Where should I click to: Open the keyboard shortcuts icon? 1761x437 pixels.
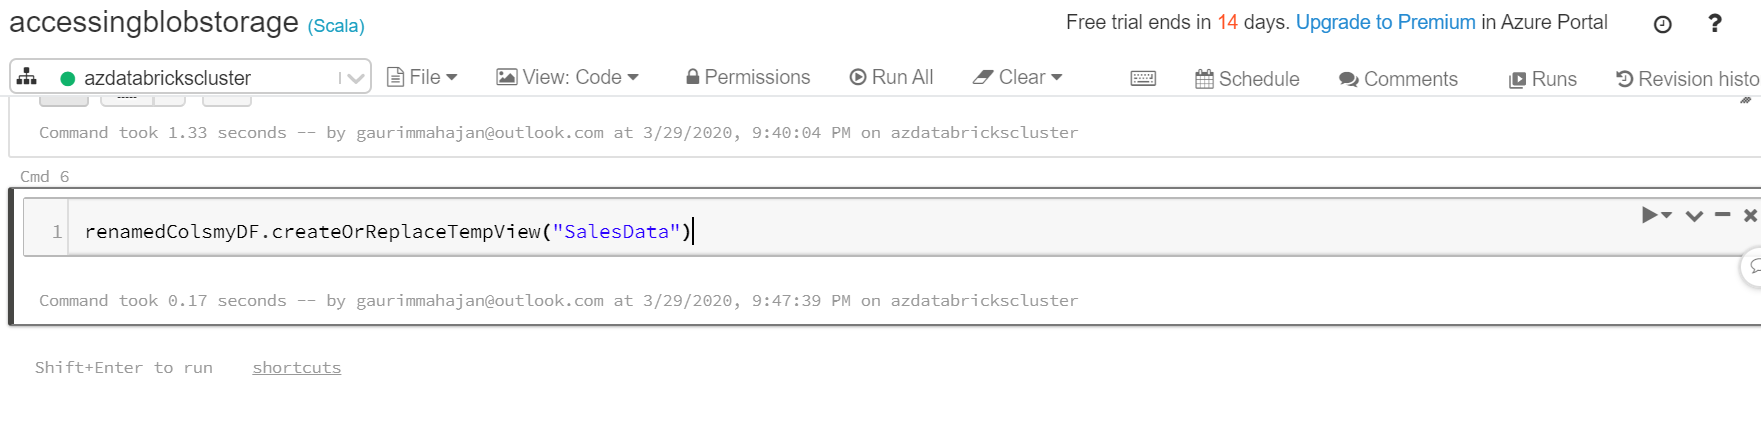coord(1143,79)
